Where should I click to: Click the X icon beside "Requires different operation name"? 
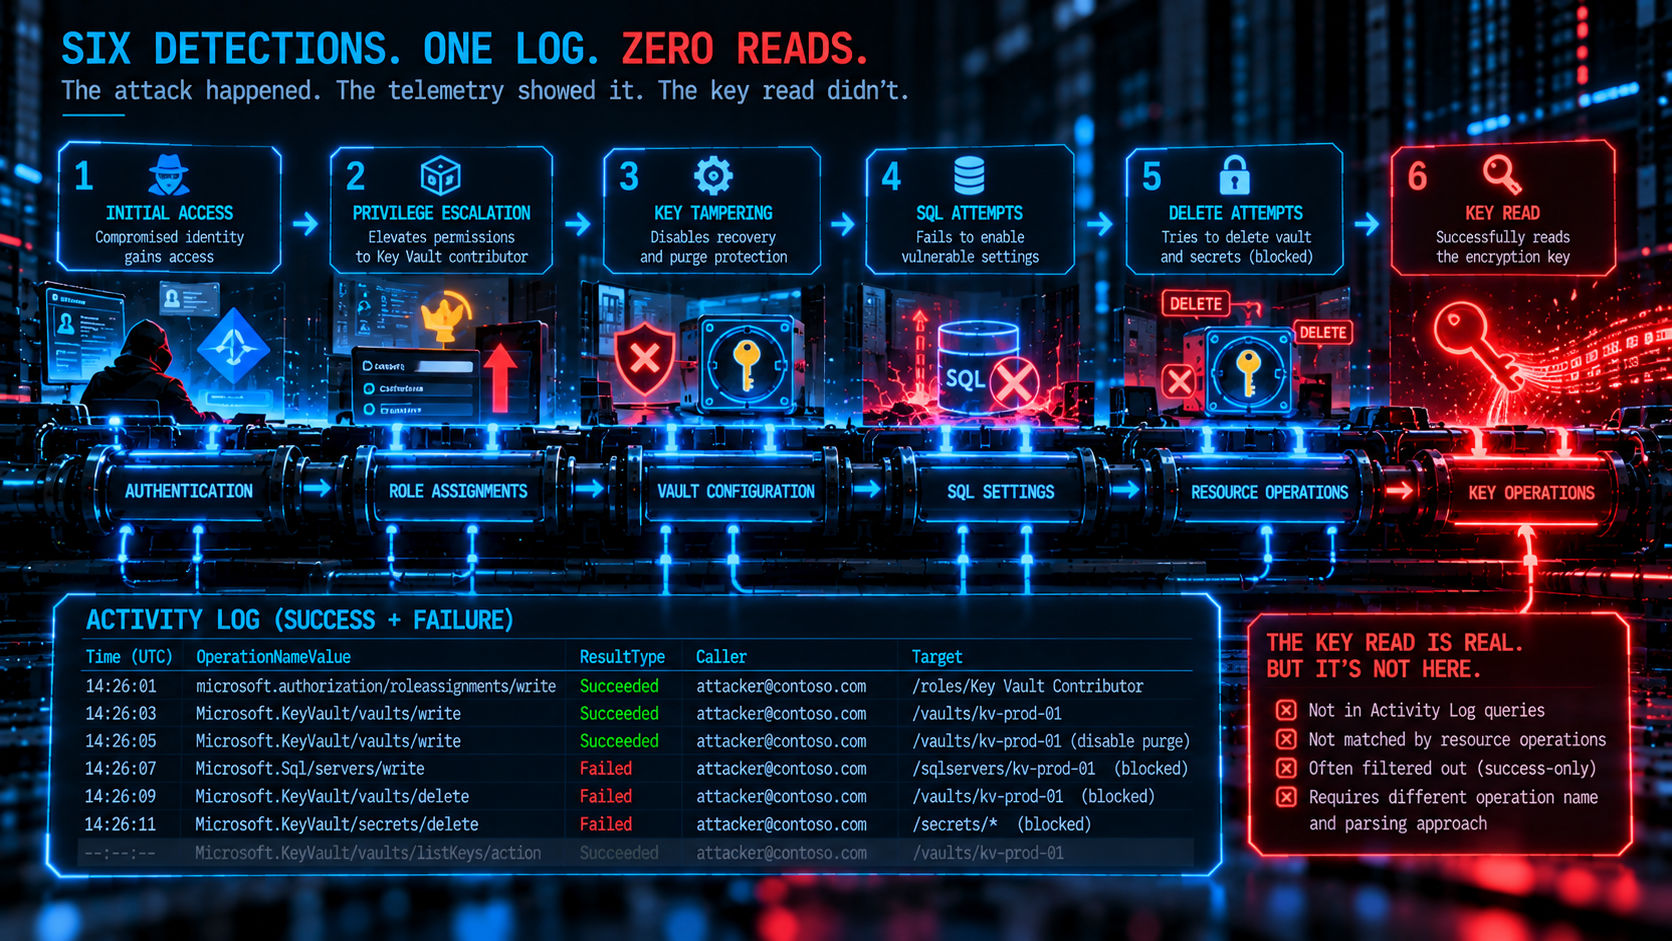(x=1286, y=797)
